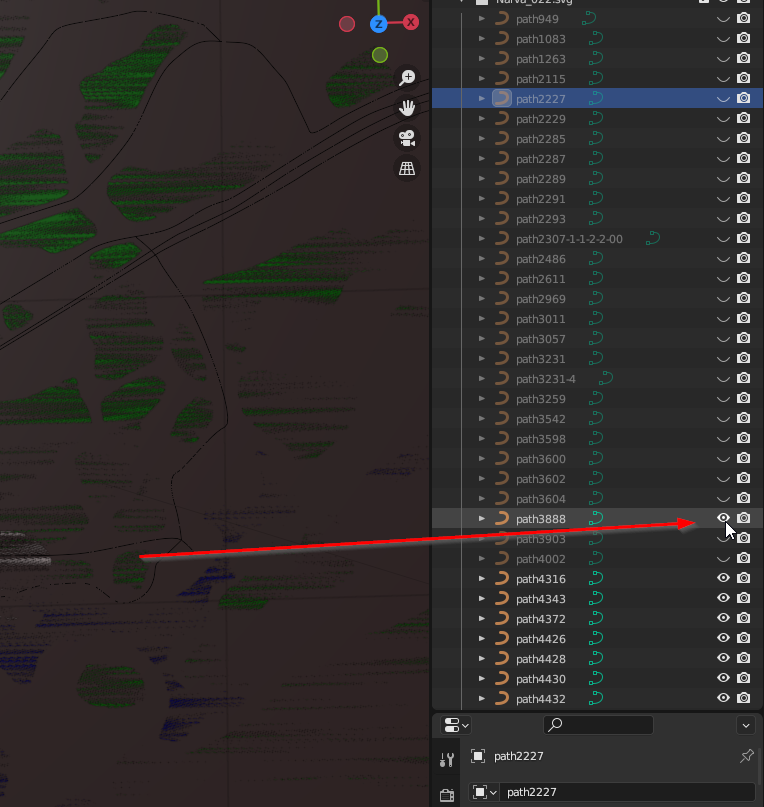Viewport: 764px width, 807px height.
Task: Expand the path949 tree row
Action: [482, 19]
